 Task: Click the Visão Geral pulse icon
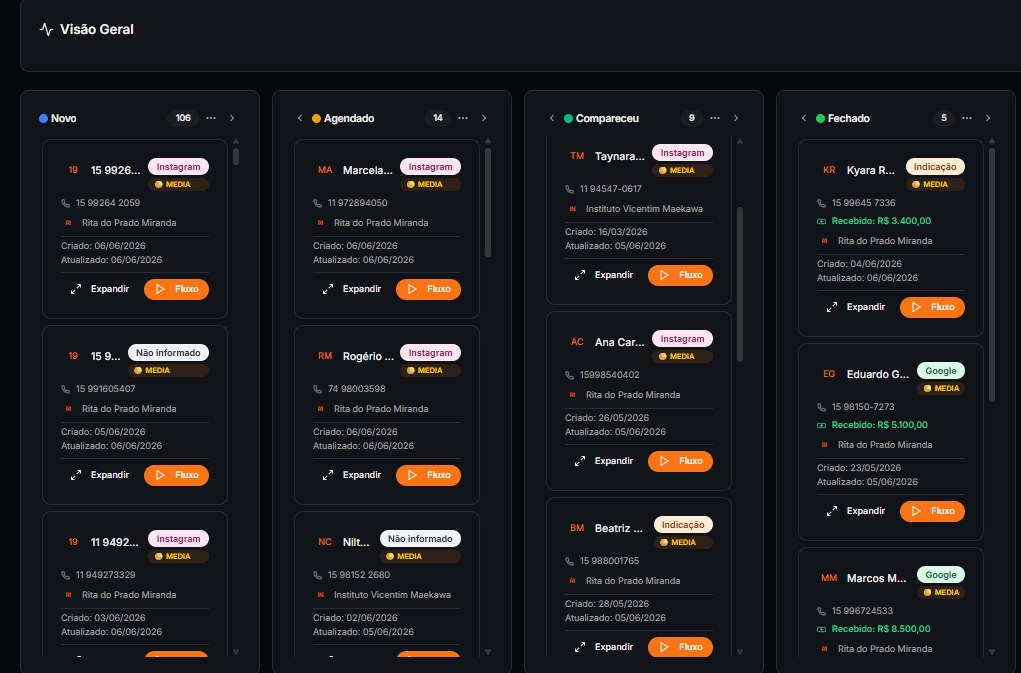tap(46, 29)
